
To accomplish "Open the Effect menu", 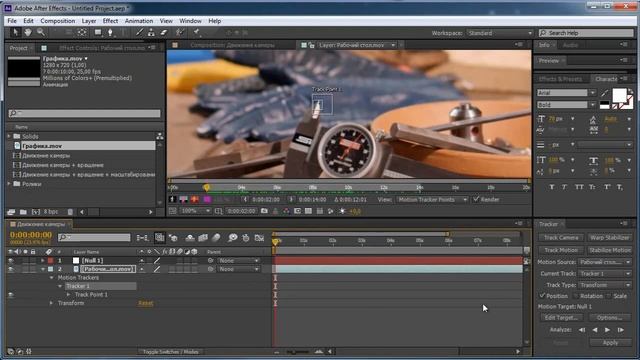I will click(110, 21).
